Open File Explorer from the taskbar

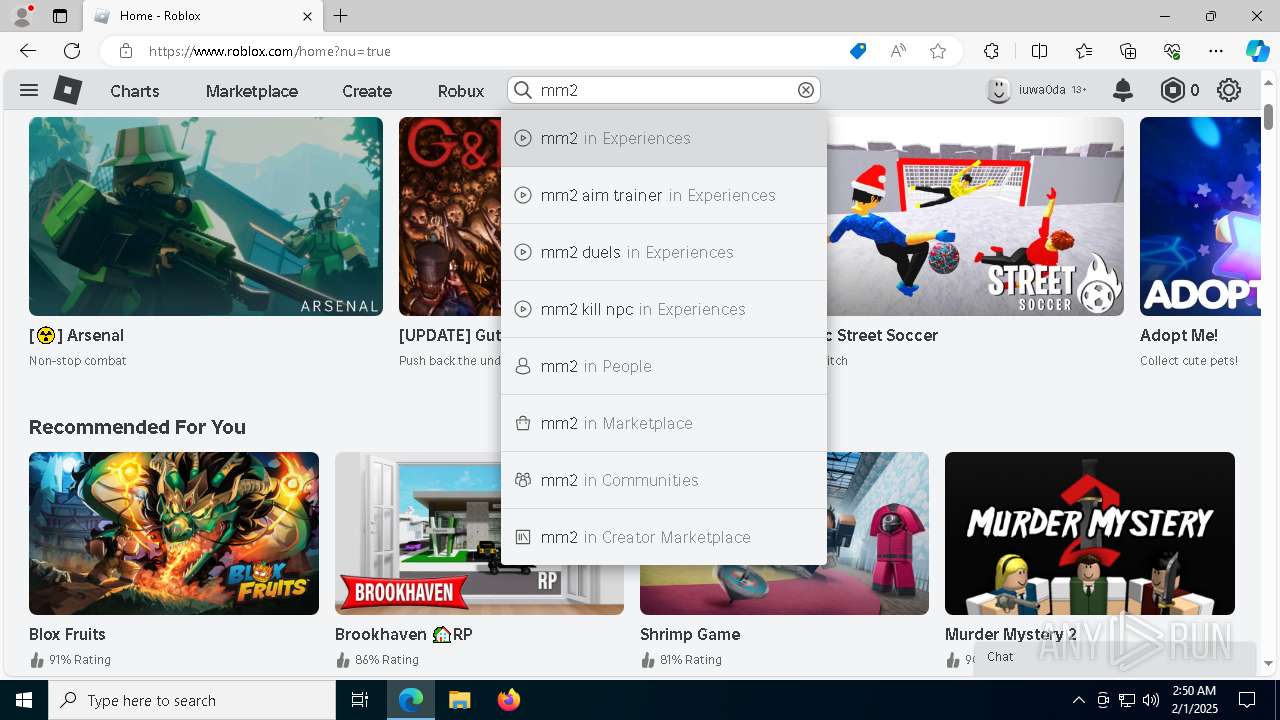point(459,700)
